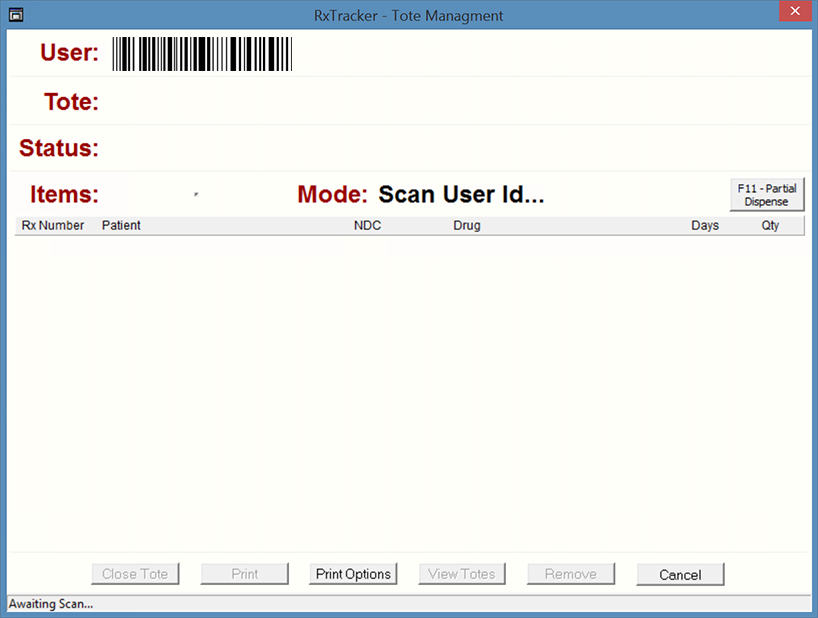This screenshot has height=618, width=818.
Task: Click the empty Tote field area
Action: coord(300,101)
